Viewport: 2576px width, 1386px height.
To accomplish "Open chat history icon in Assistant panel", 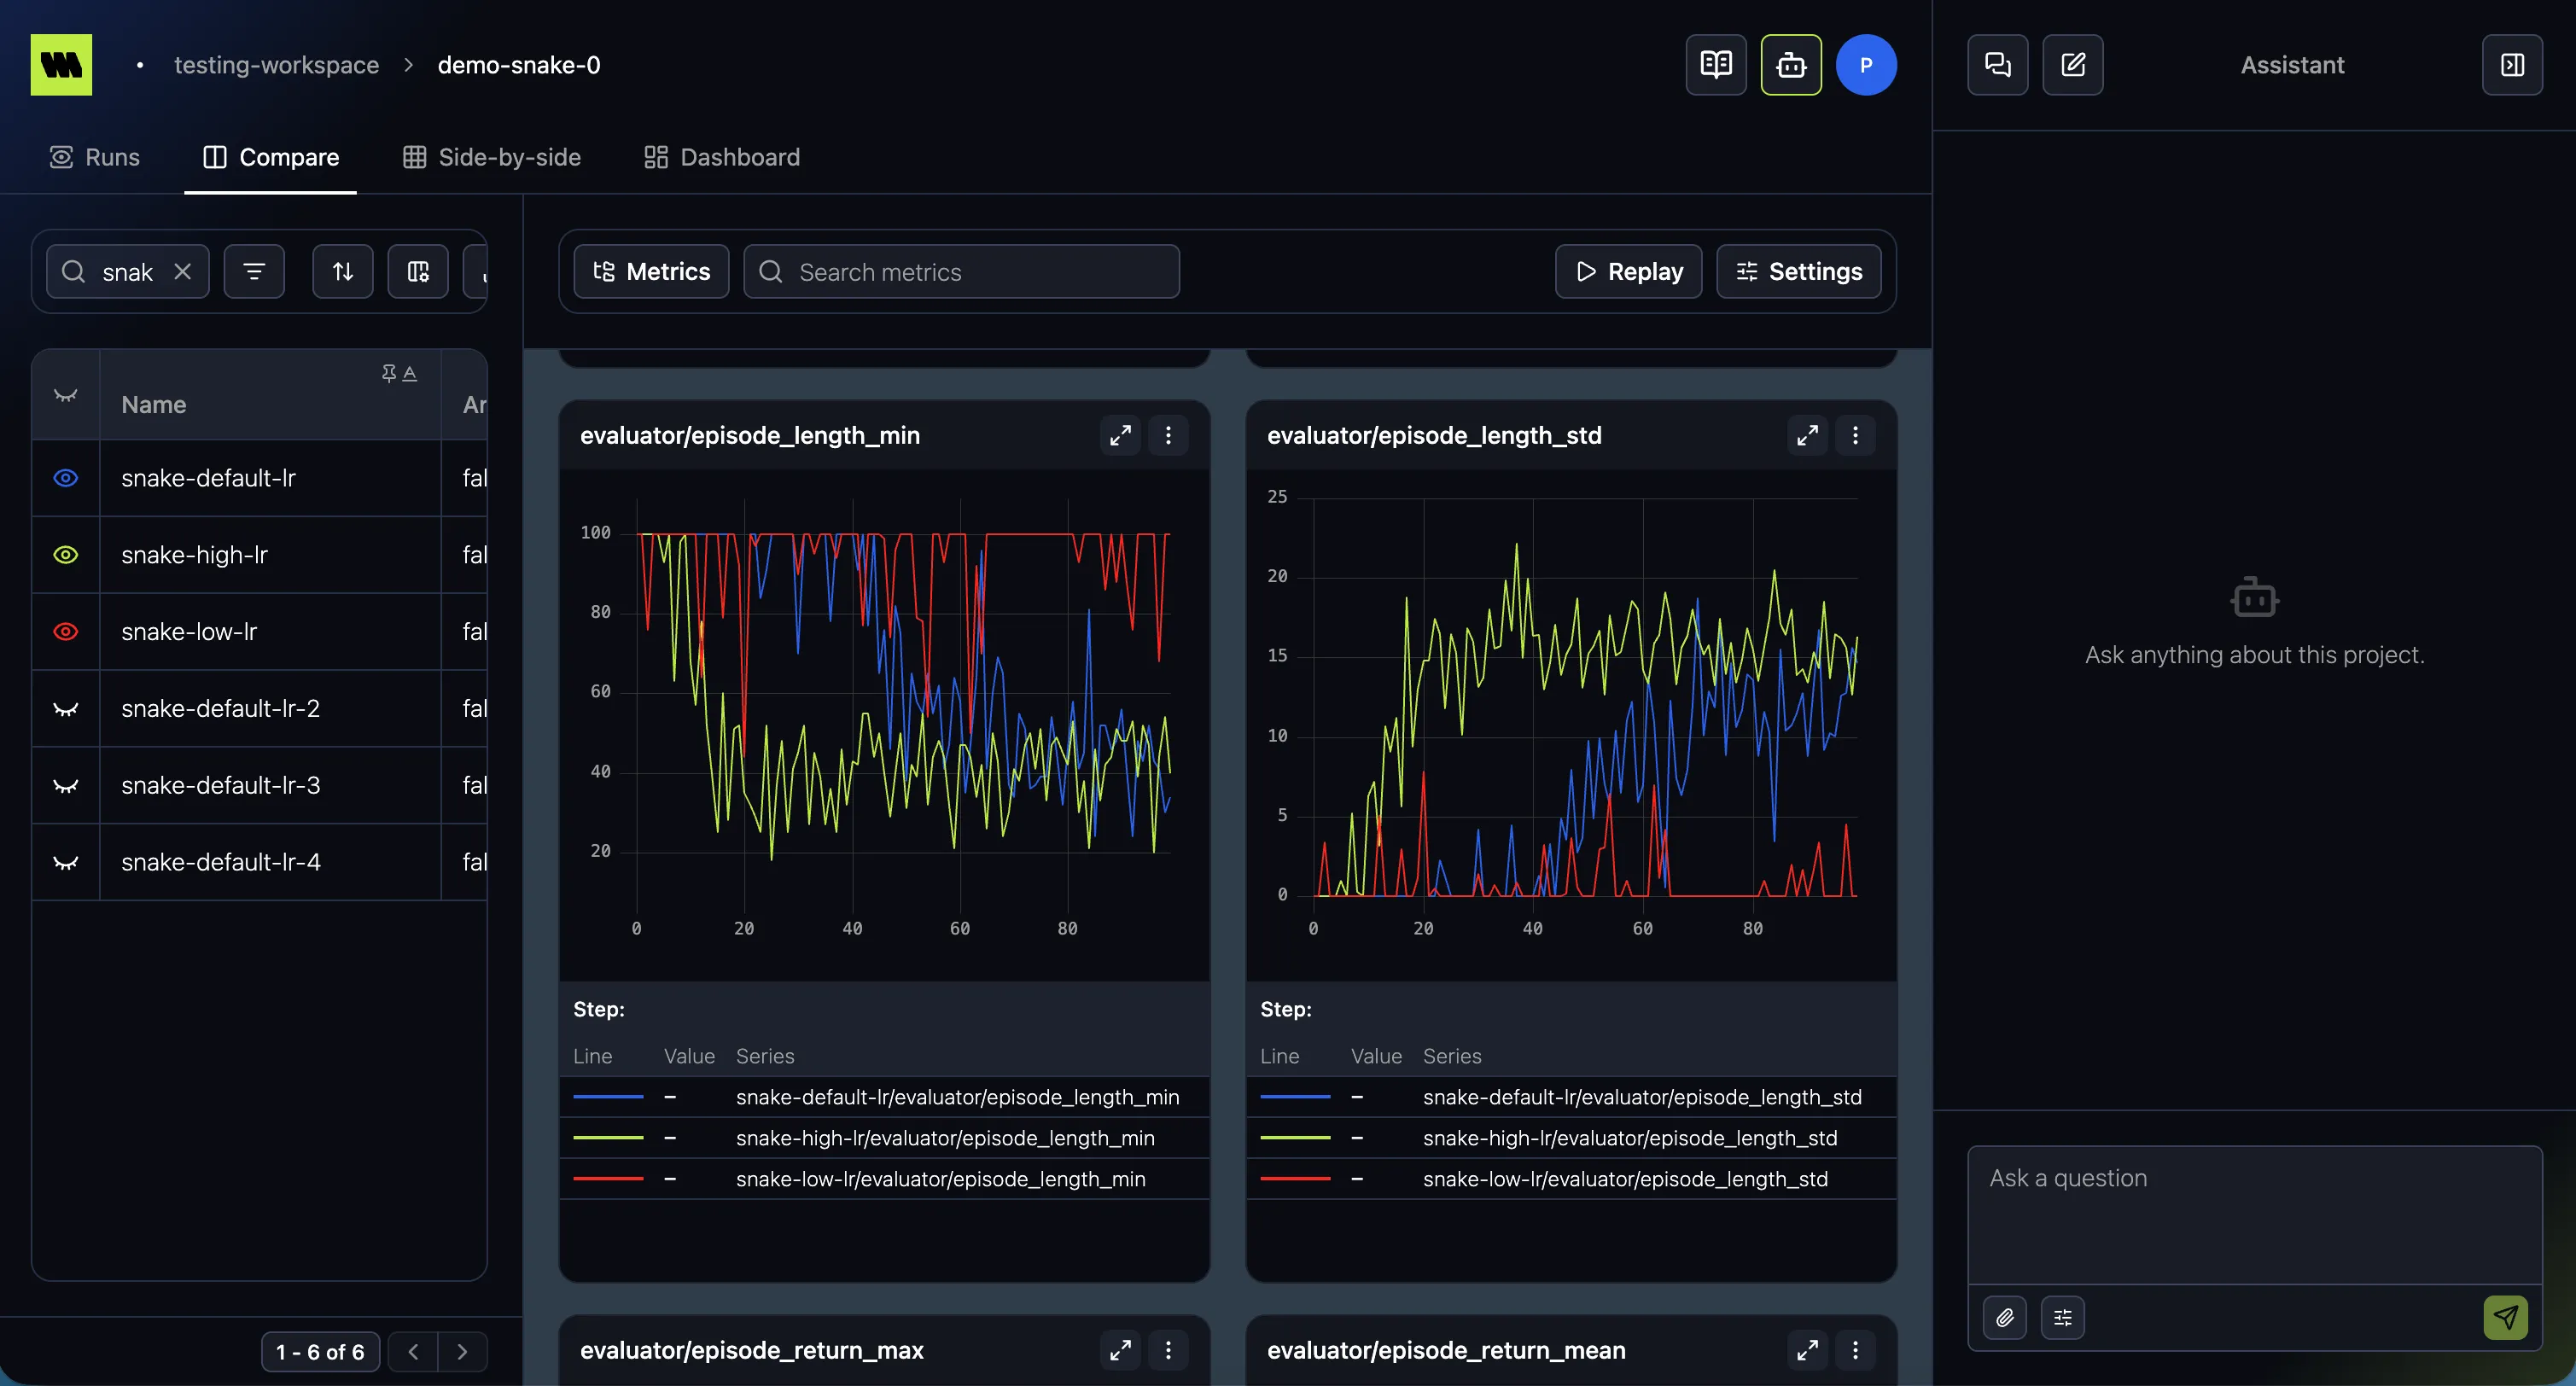I will [x=1998, y=65].
